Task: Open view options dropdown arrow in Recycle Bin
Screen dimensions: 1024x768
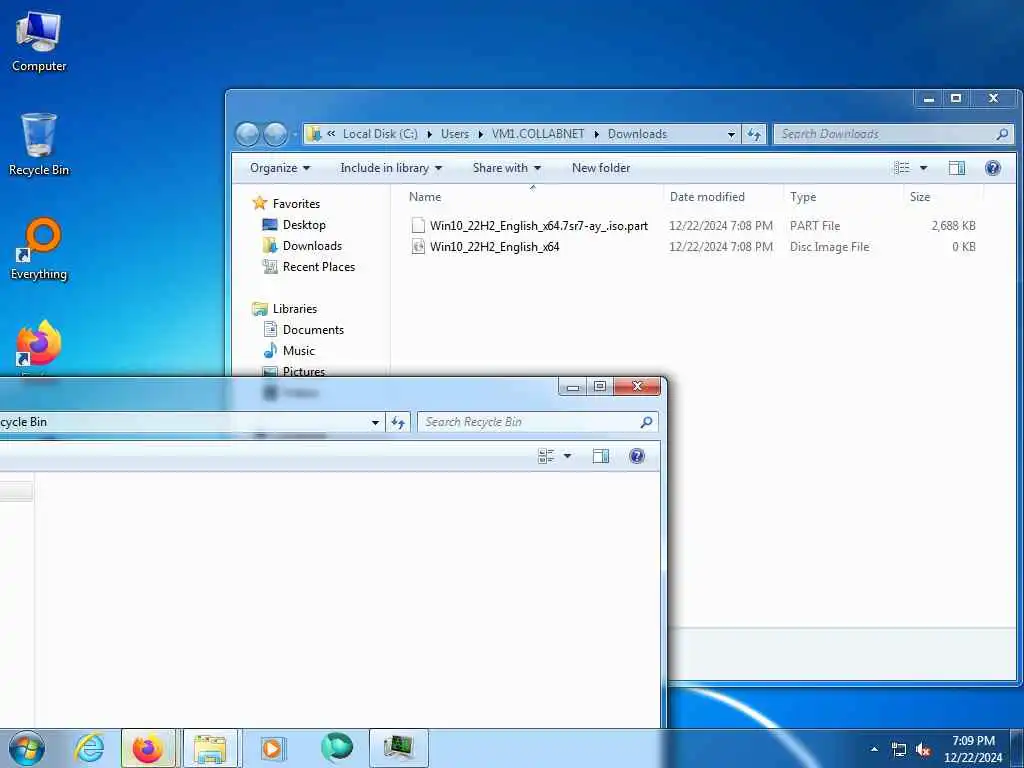Action: pos(568,456)
